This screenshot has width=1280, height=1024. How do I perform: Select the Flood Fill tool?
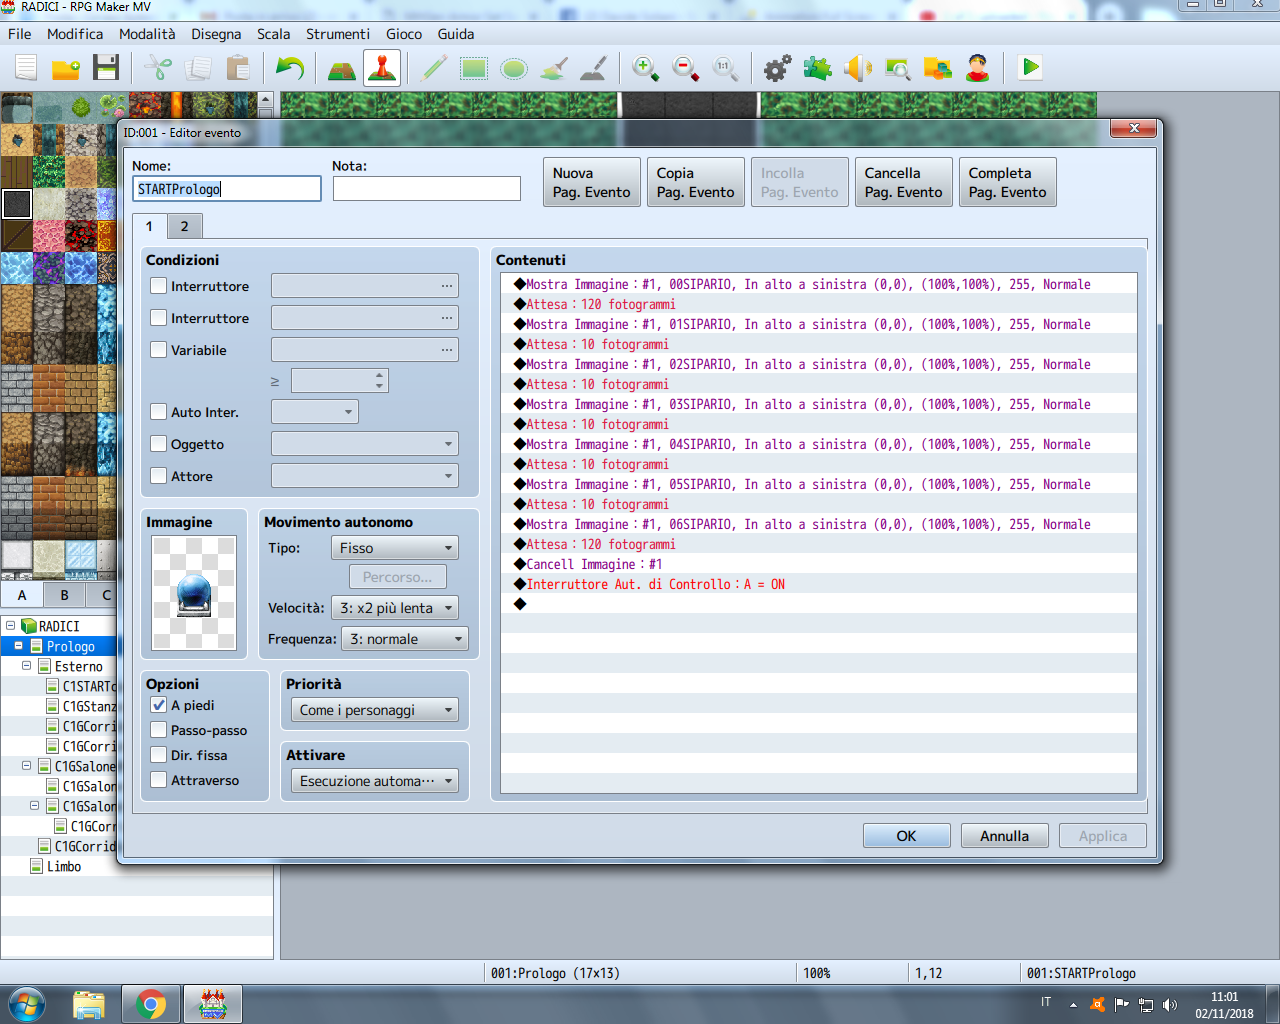[x=554, y=68]
